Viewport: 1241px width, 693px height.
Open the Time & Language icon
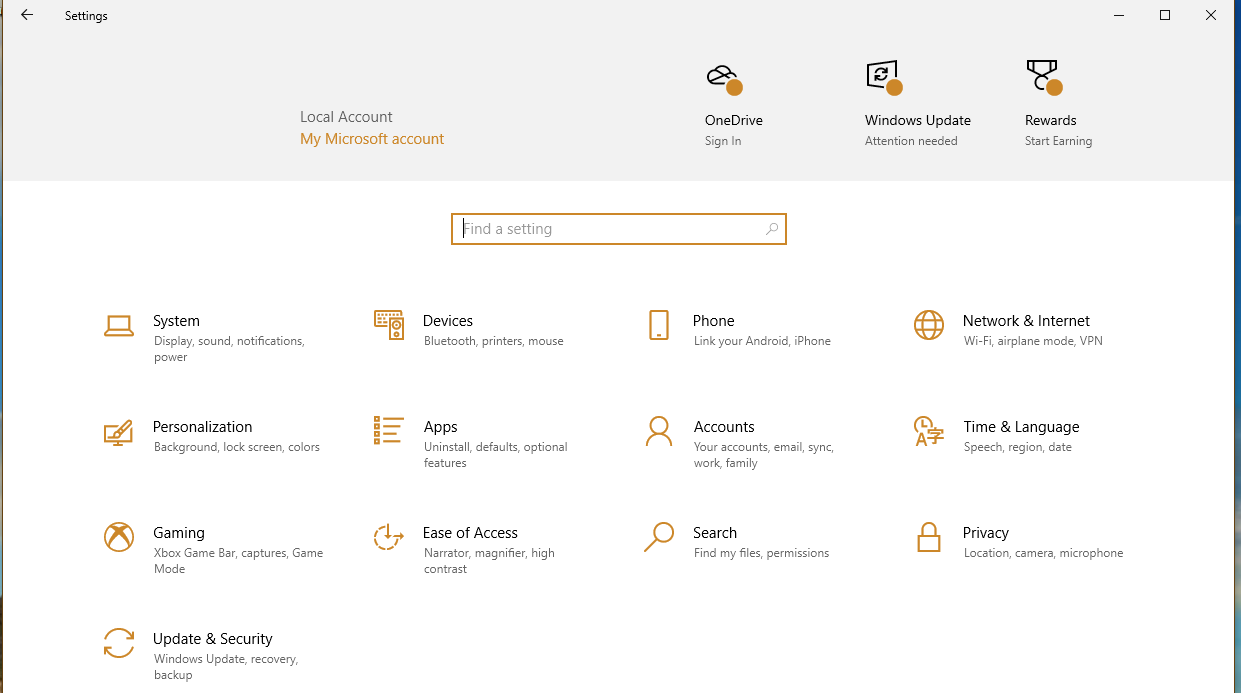pos(929,431)
